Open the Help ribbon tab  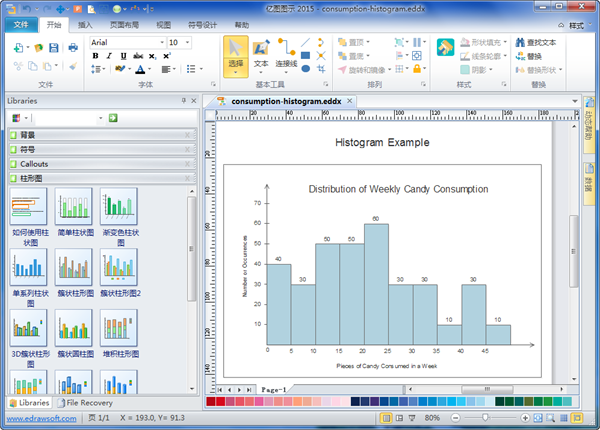point(242,25)
